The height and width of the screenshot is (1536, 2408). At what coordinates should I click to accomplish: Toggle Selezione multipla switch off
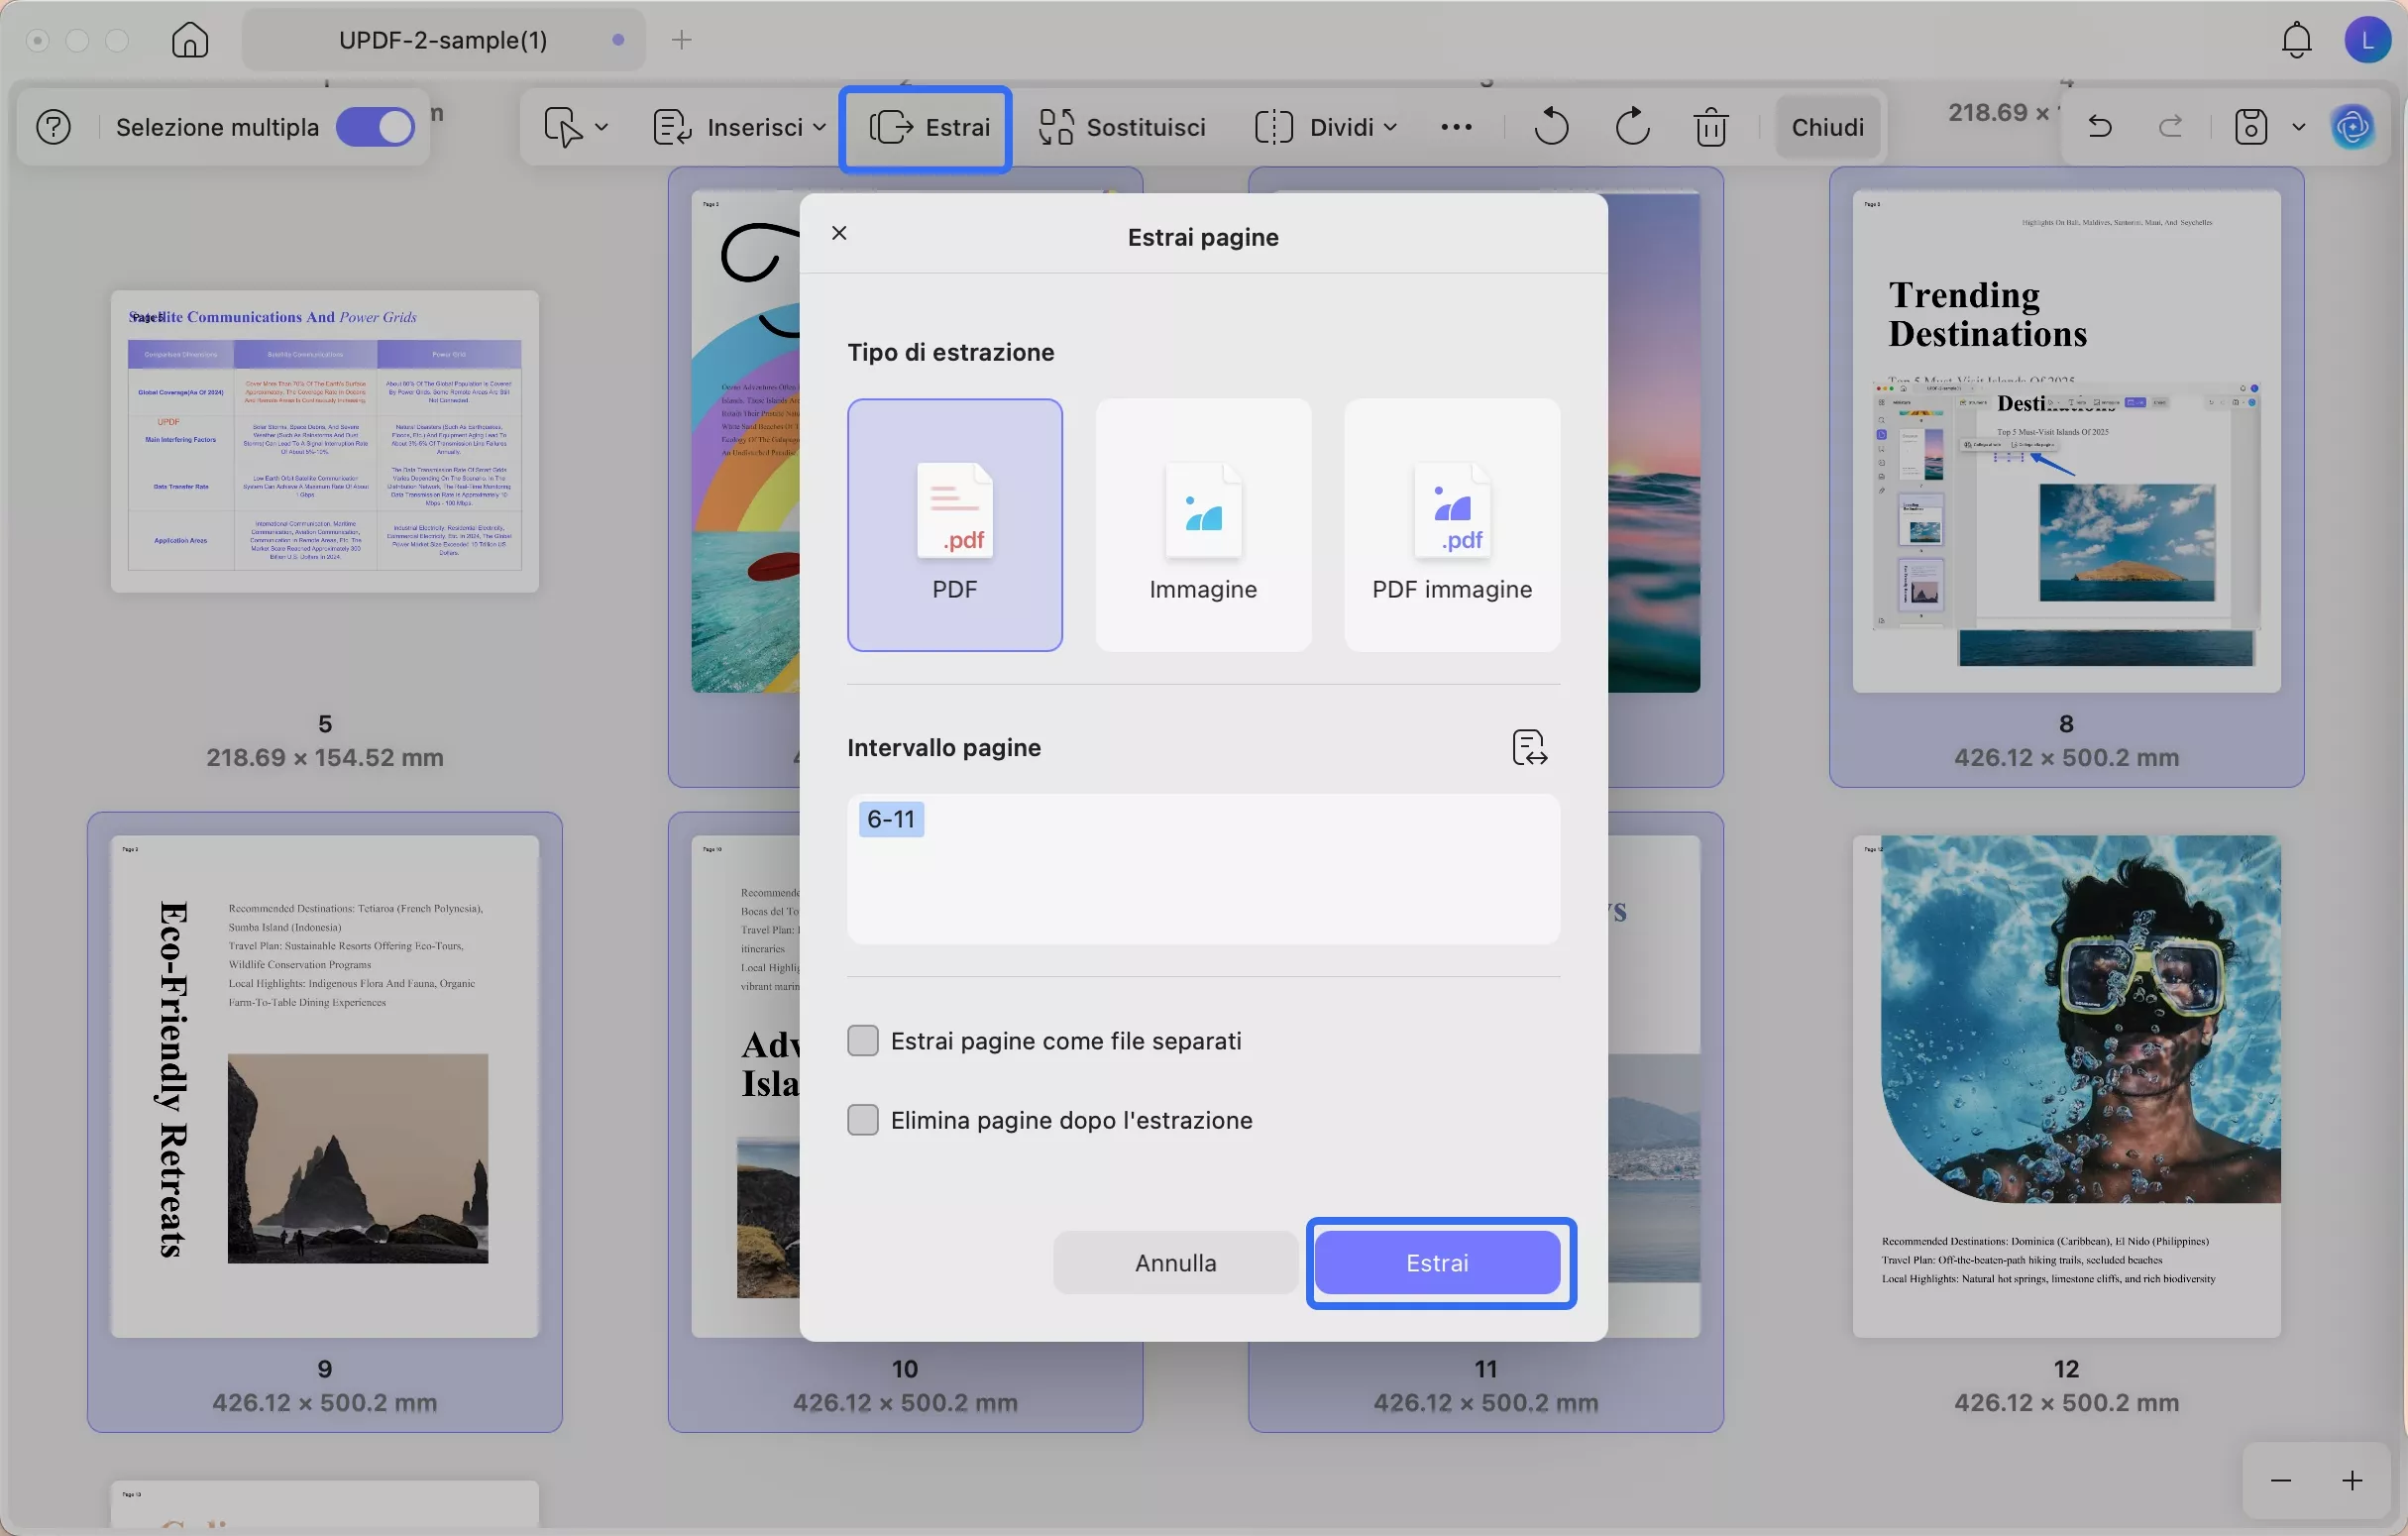tap(375, 127)
